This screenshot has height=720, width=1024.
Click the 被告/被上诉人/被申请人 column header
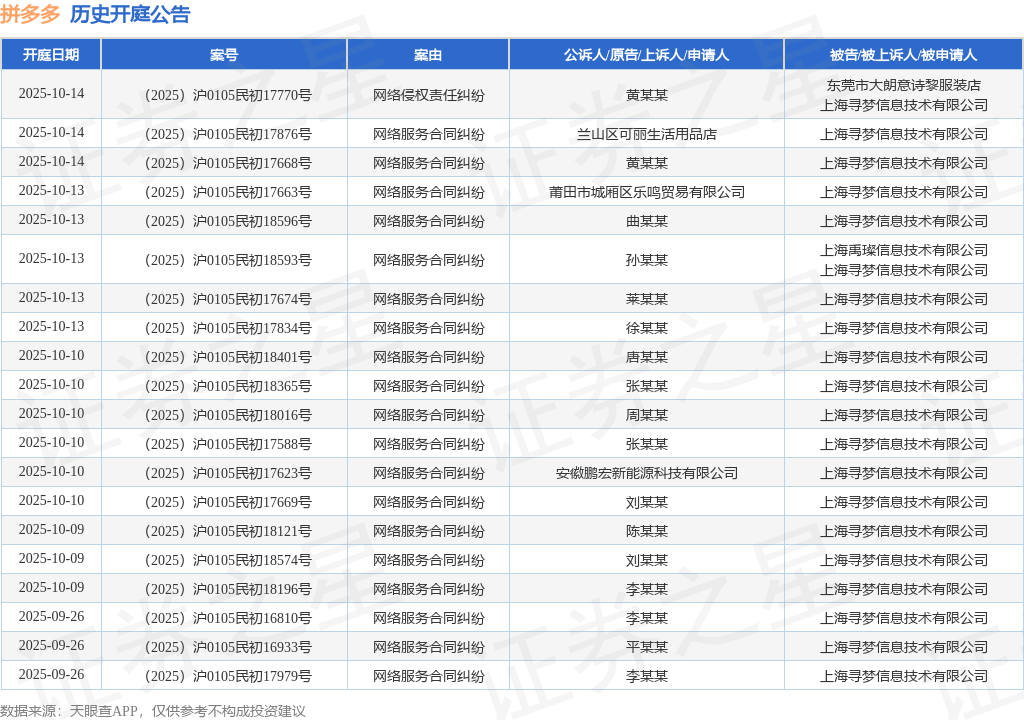point(903,55)
